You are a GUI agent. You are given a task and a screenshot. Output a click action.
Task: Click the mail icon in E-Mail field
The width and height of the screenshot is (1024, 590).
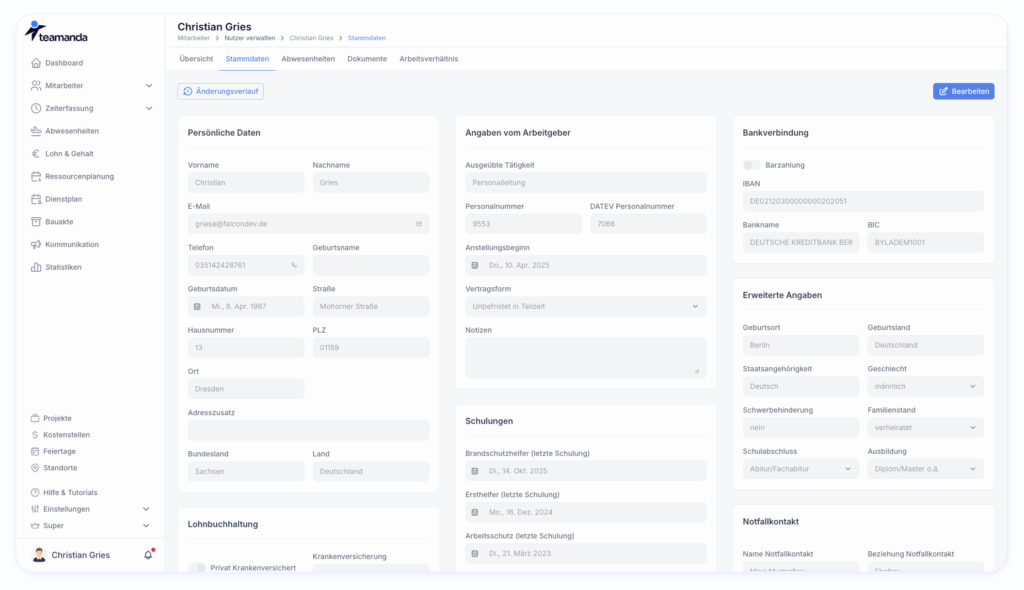(x=419, y=224)
